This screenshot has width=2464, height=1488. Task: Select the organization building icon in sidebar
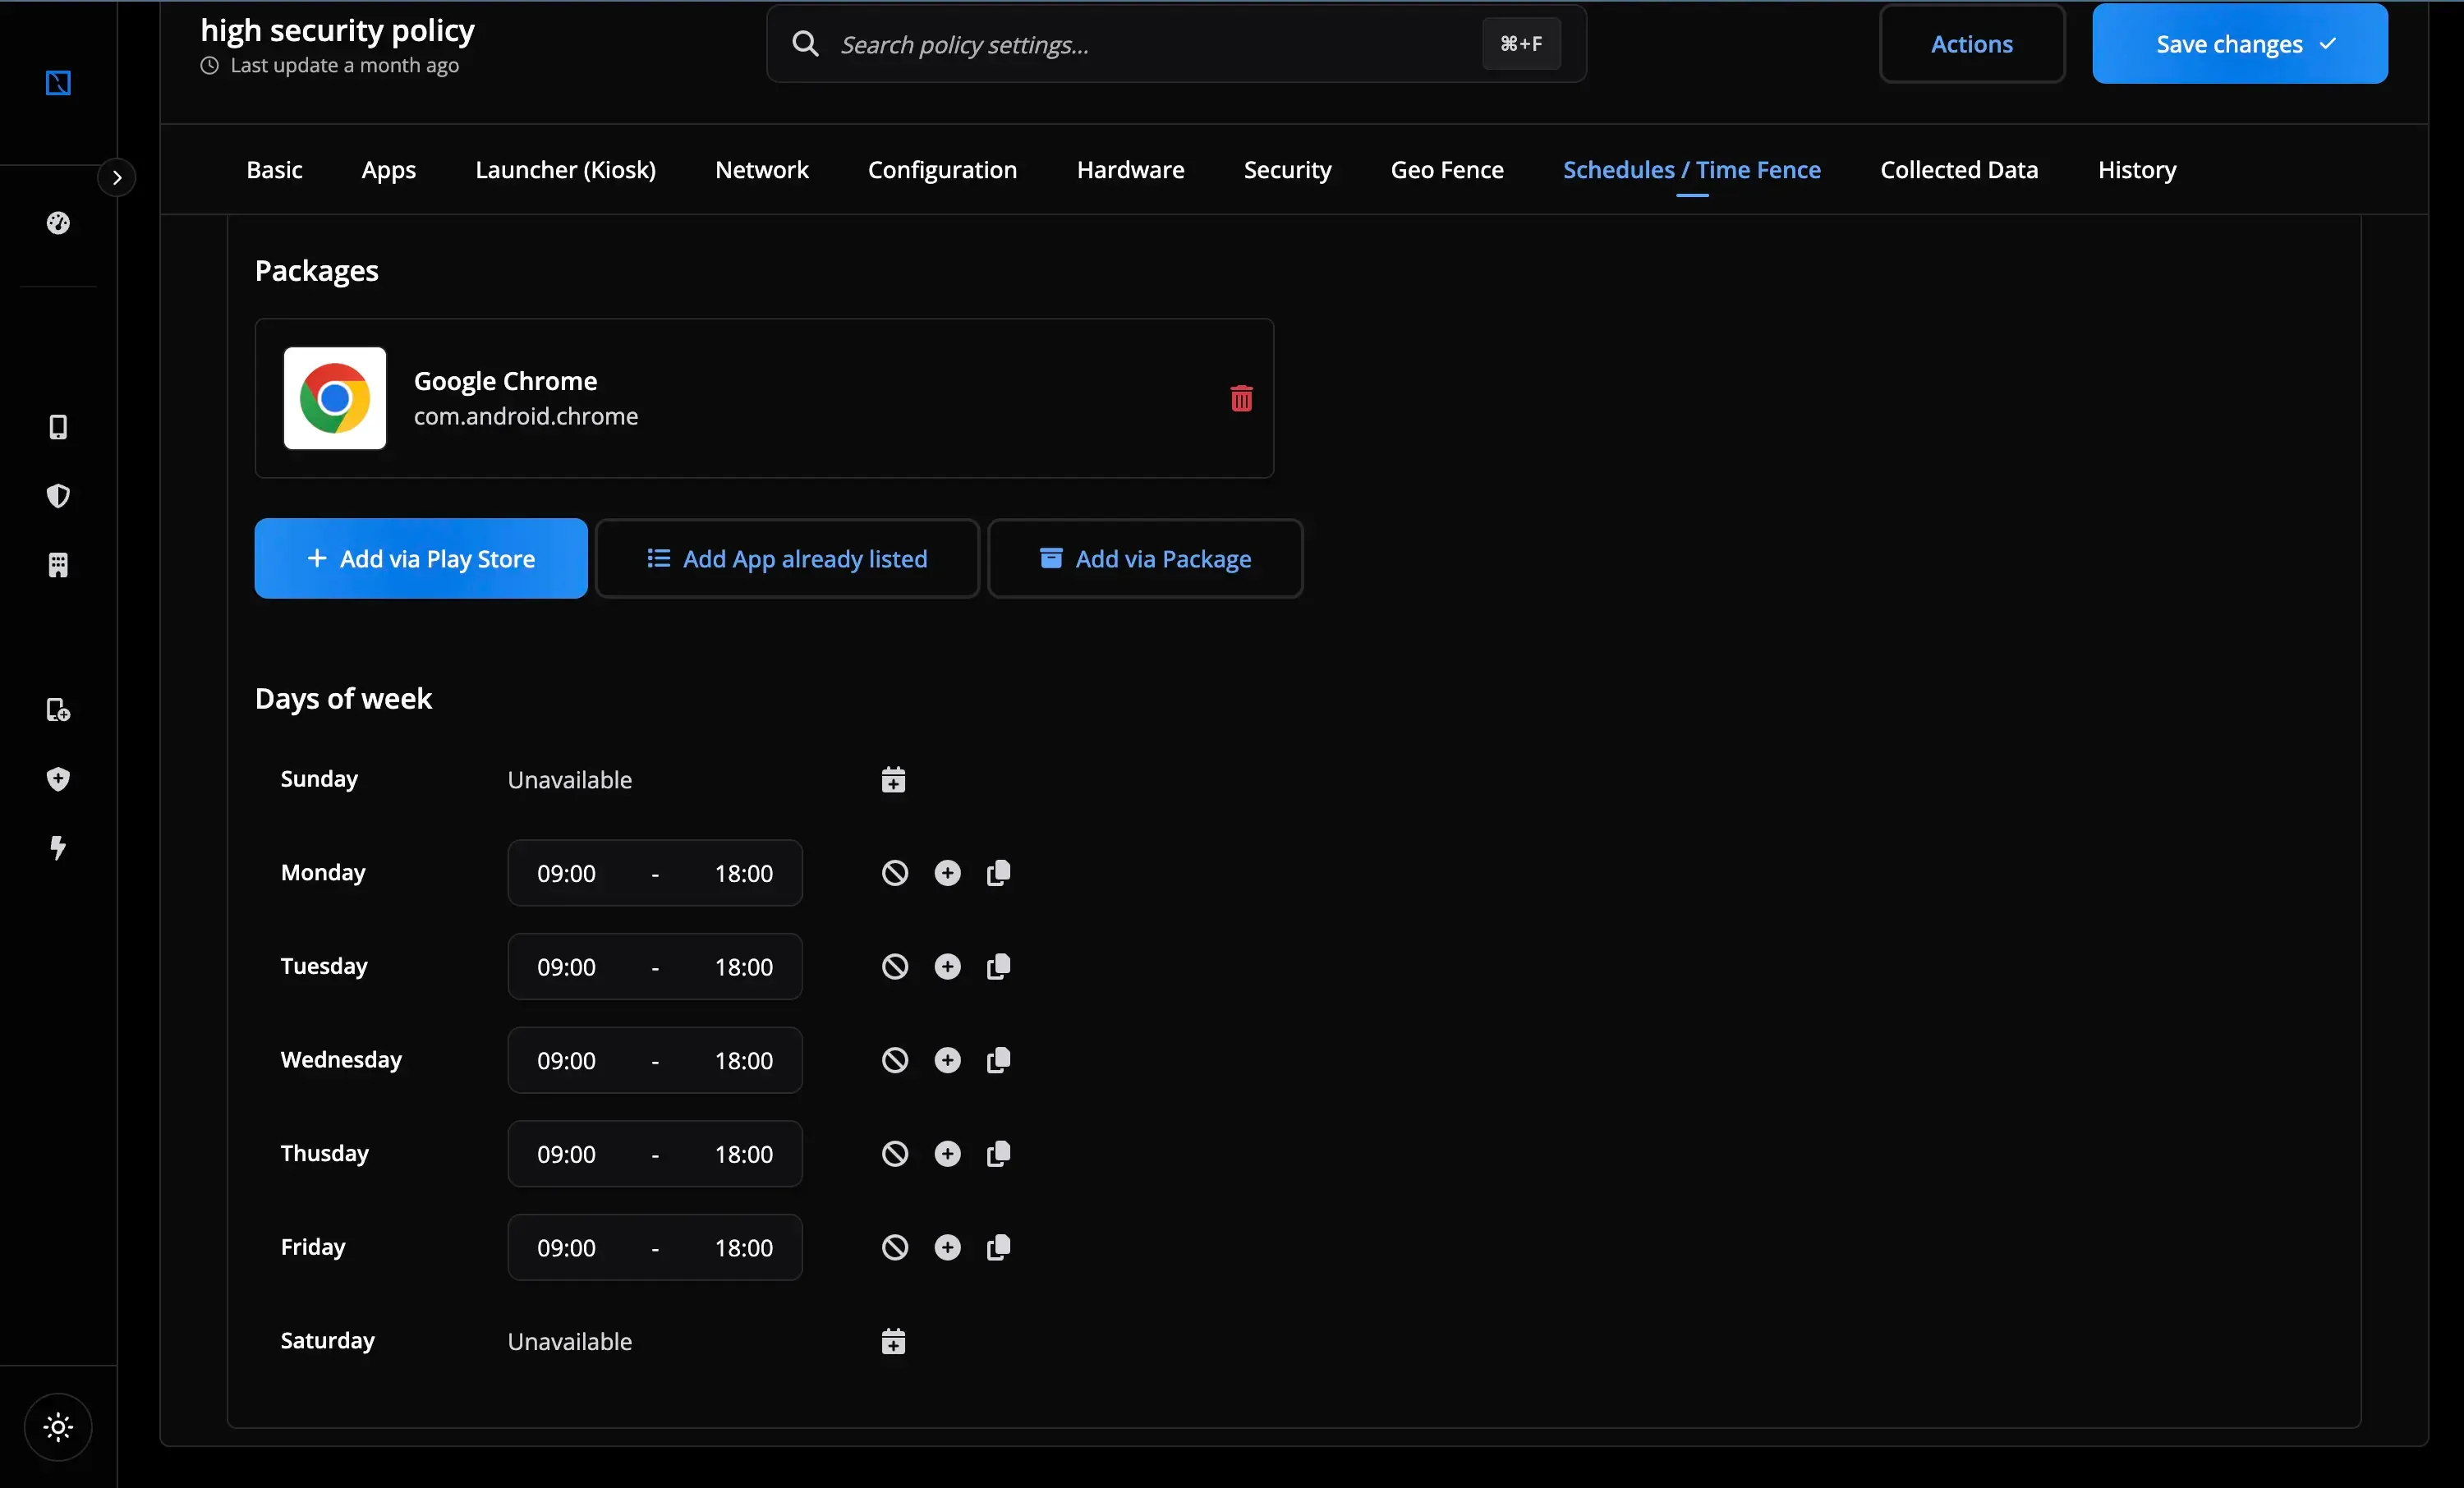click(x=58, y=566)
